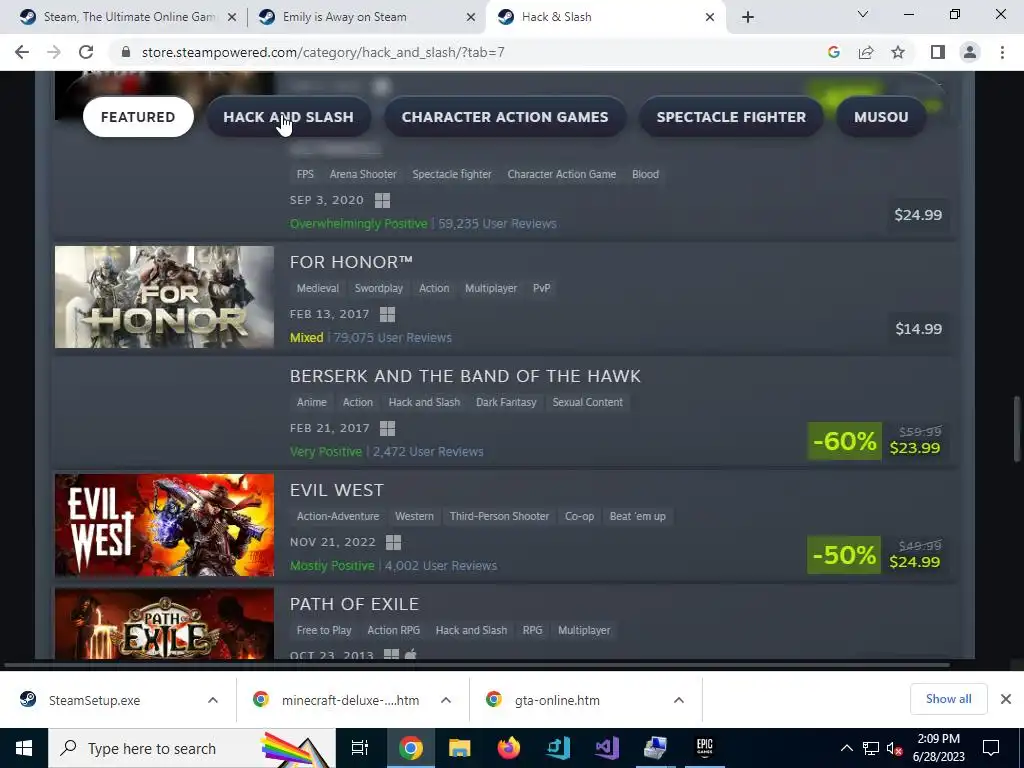
Task: Close the Steam Ultimate Online Game tab
Action: (x=232, y=17)
